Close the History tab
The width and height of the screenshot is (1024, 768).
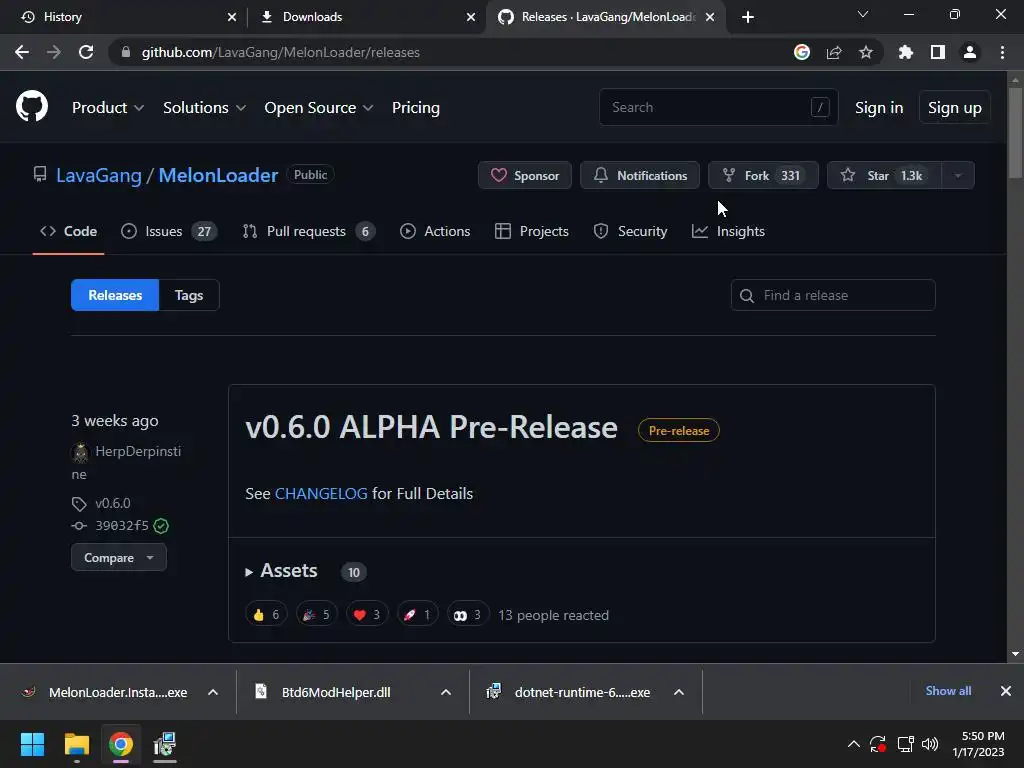(232, 17)
